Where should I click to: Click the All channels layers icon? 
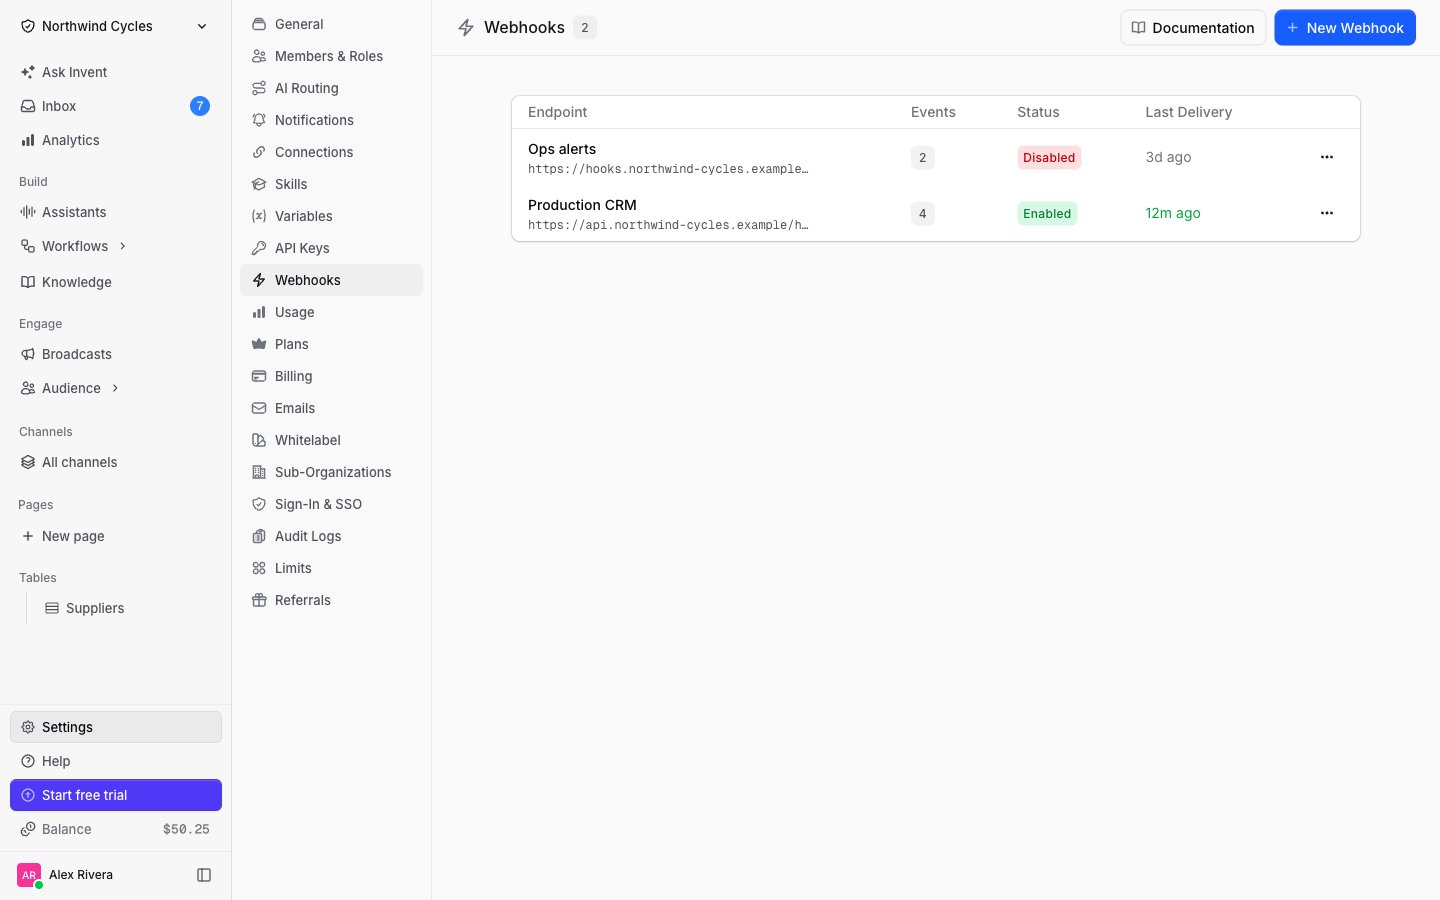28,462
